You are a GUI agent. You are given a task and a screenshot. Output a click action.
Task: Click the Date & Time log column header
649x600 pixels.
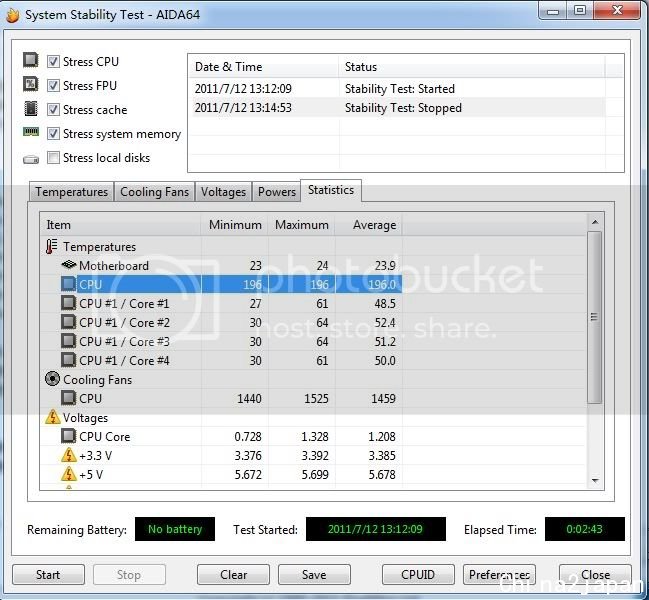264,67
